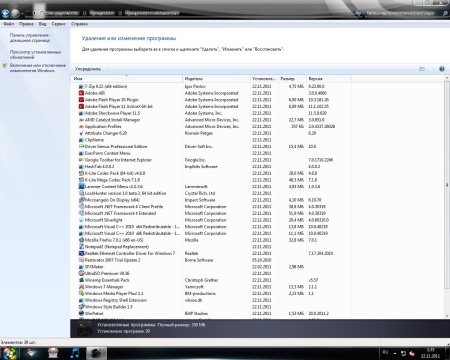Screen dimensions: 450x360
Task: Click the AMD Catalyst Install Manager icon
Action: [x=81, y=120]
